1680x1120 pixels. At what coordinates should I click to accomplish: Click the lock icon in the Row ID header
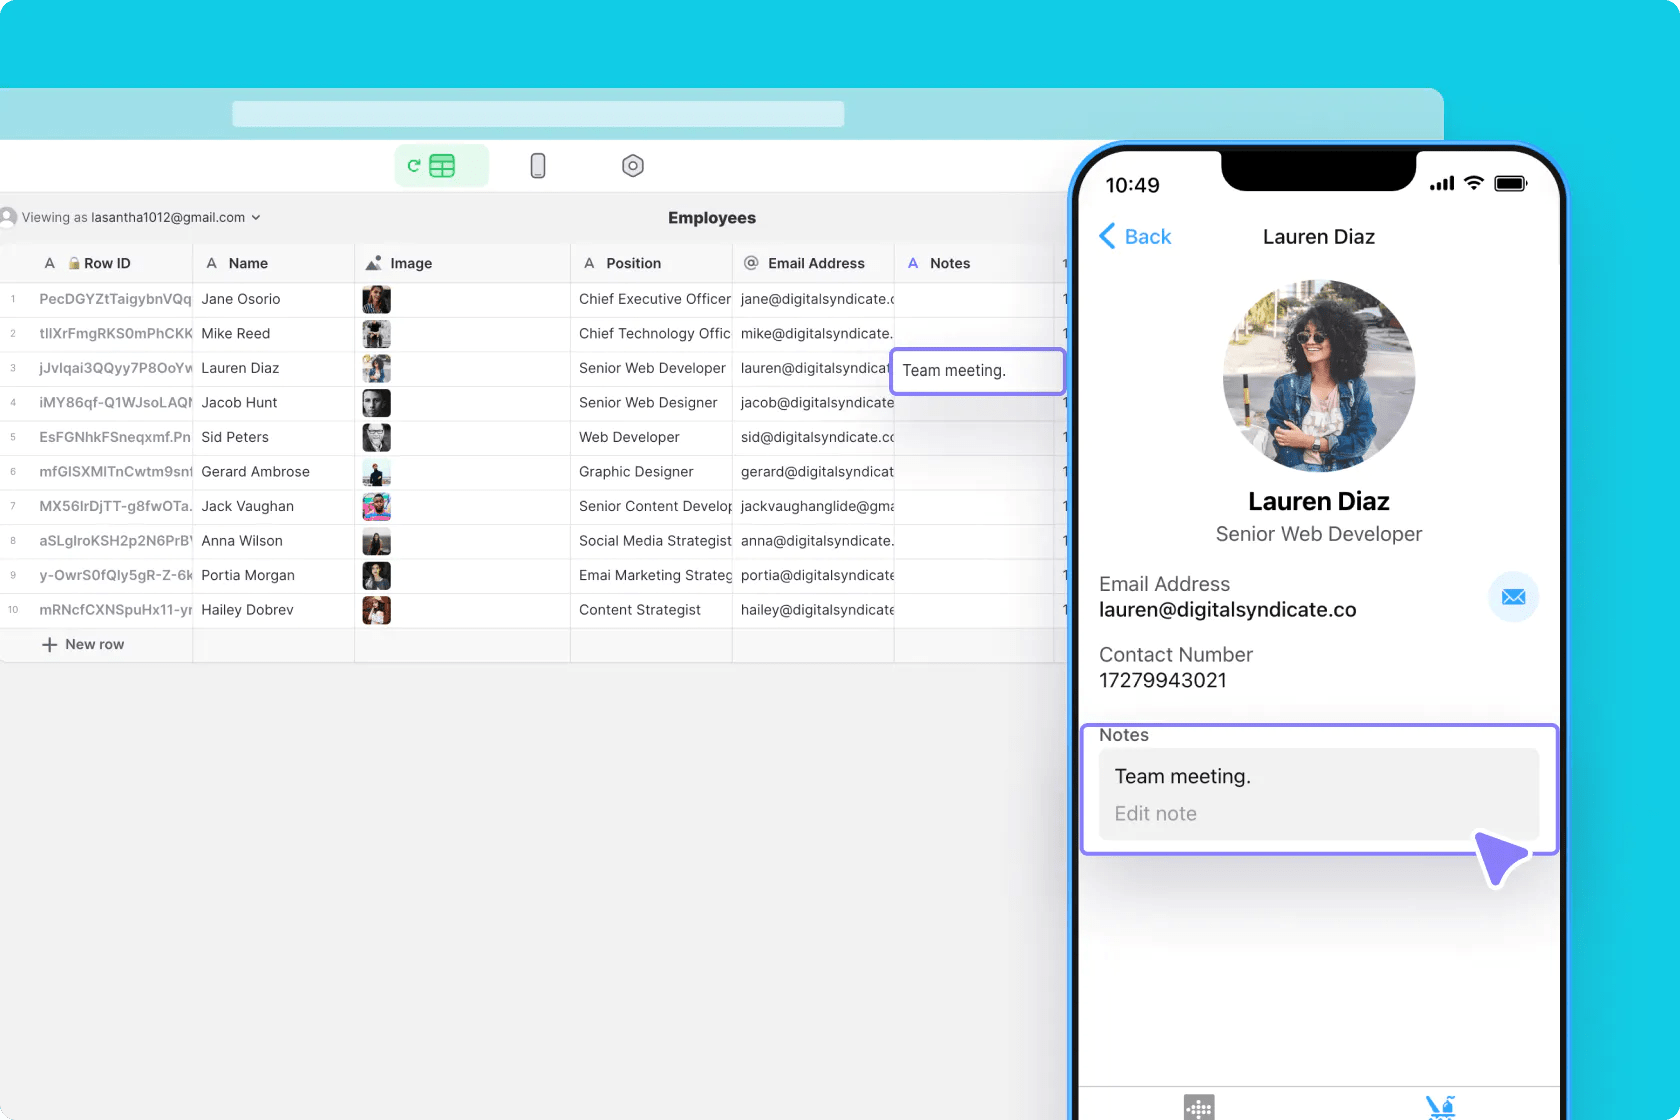coord(73,263)
